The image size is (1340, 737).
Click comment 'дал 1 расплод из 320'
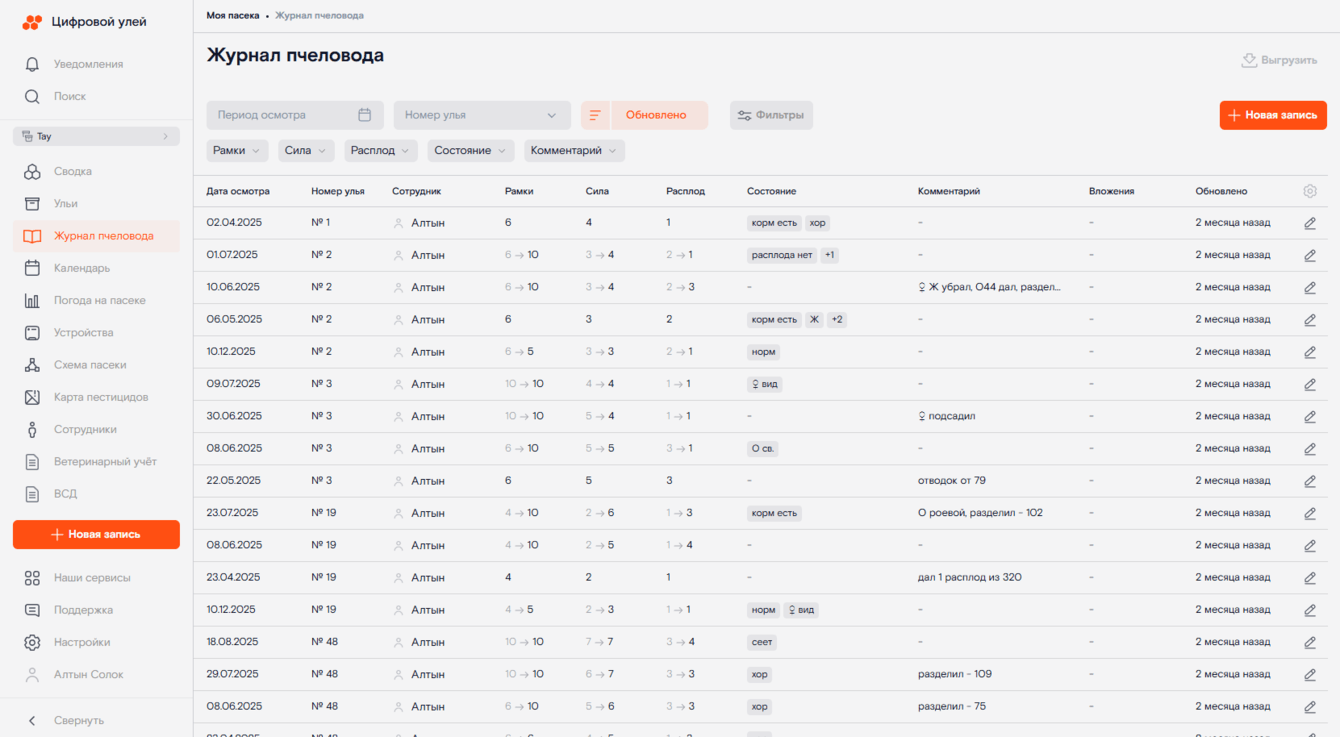[970, 578]
